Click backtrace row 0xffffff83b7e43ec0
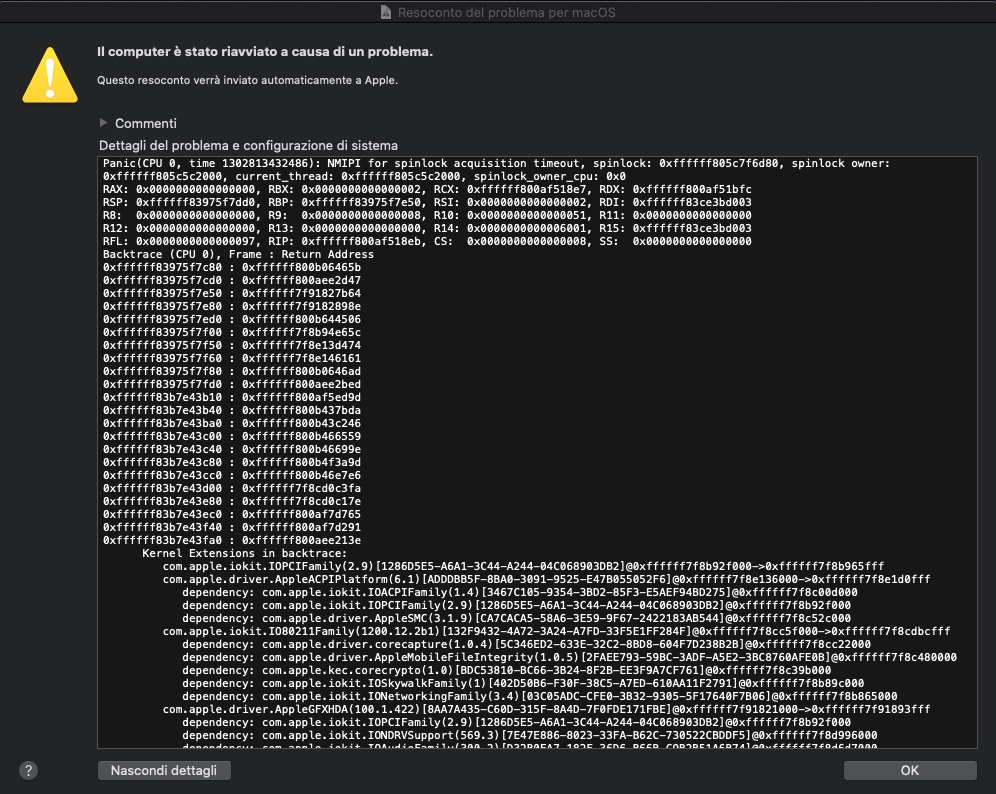The height and width of the screenshot is (794, 996). pyautogui.click(x=232, y=515)
